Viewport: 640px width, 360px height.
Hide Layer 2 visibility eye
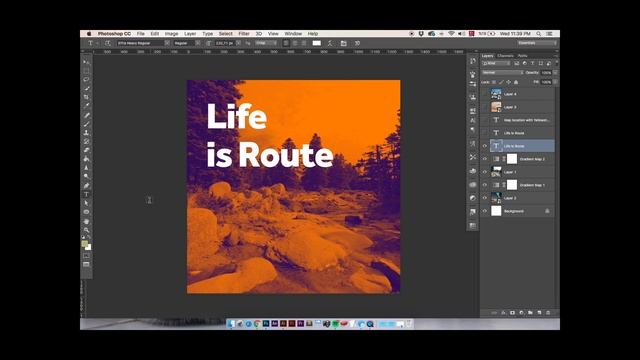coord(485,198)
